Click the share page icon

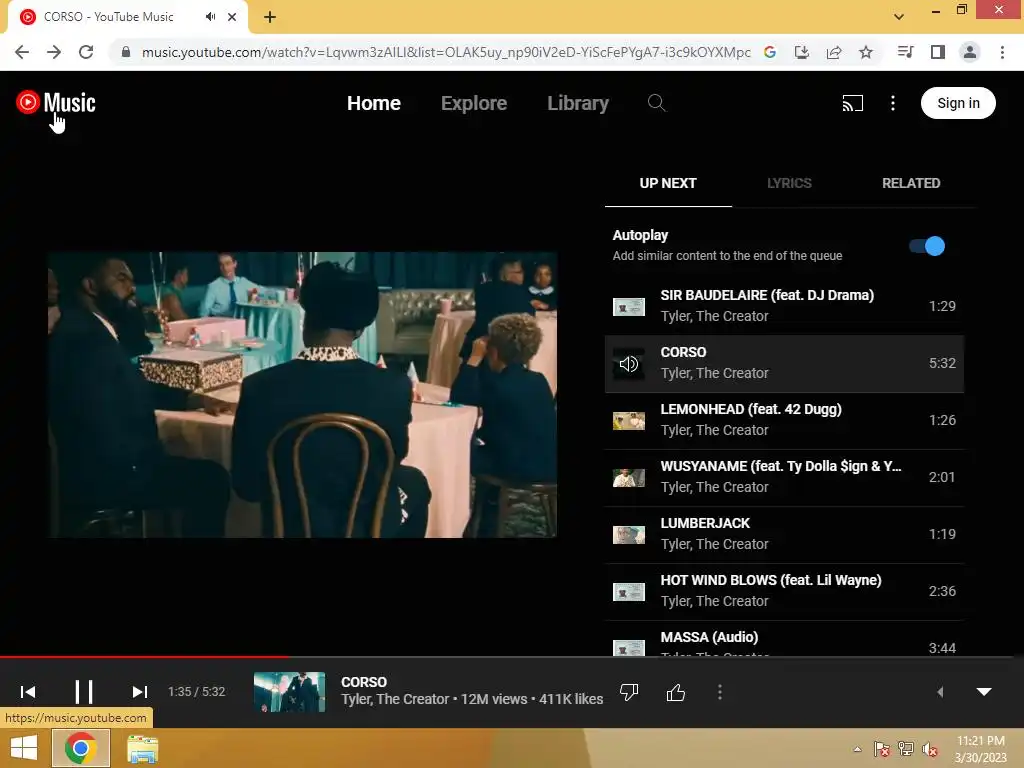tap(834, 52)
